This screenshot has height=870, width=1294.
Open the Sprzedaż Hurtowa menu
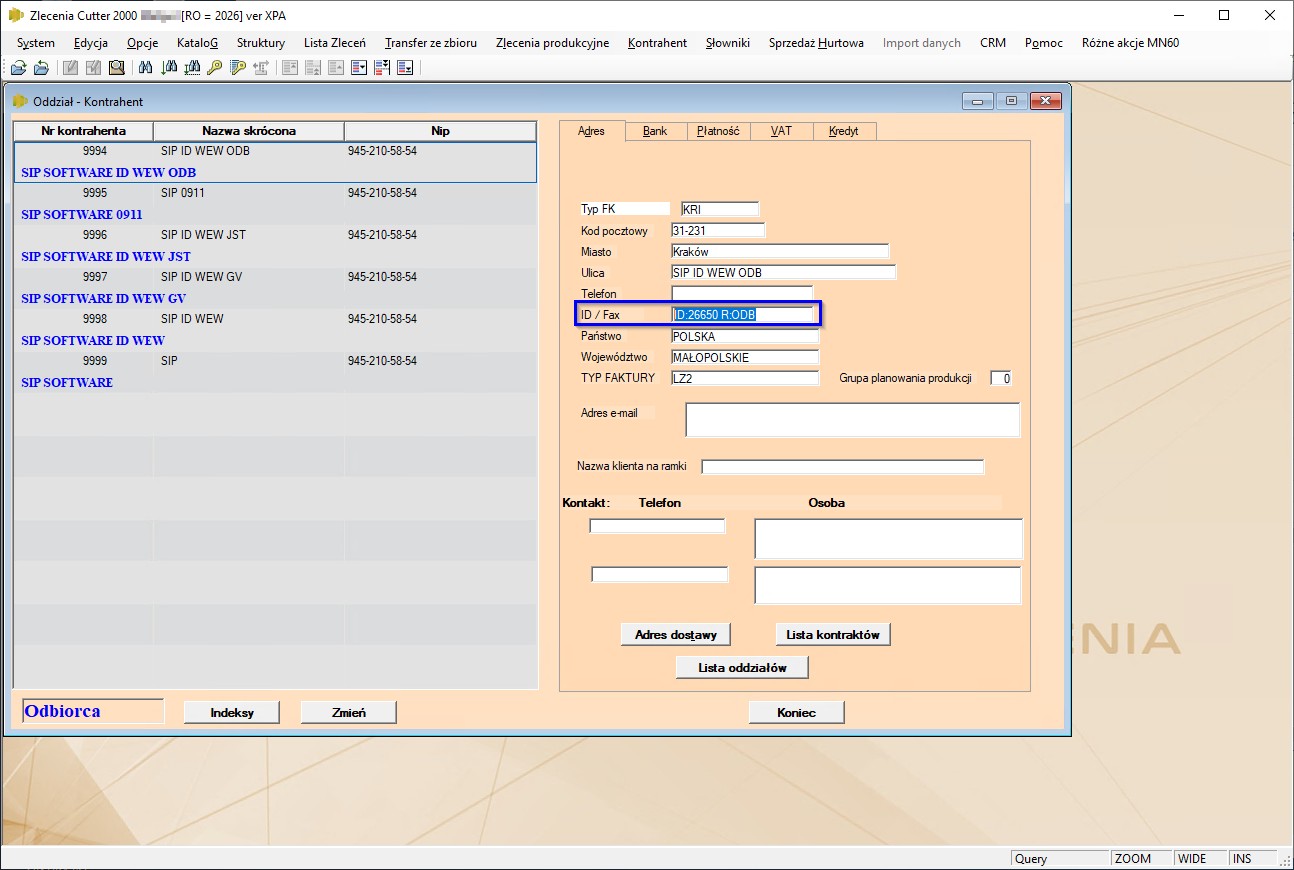coord(816,43)
